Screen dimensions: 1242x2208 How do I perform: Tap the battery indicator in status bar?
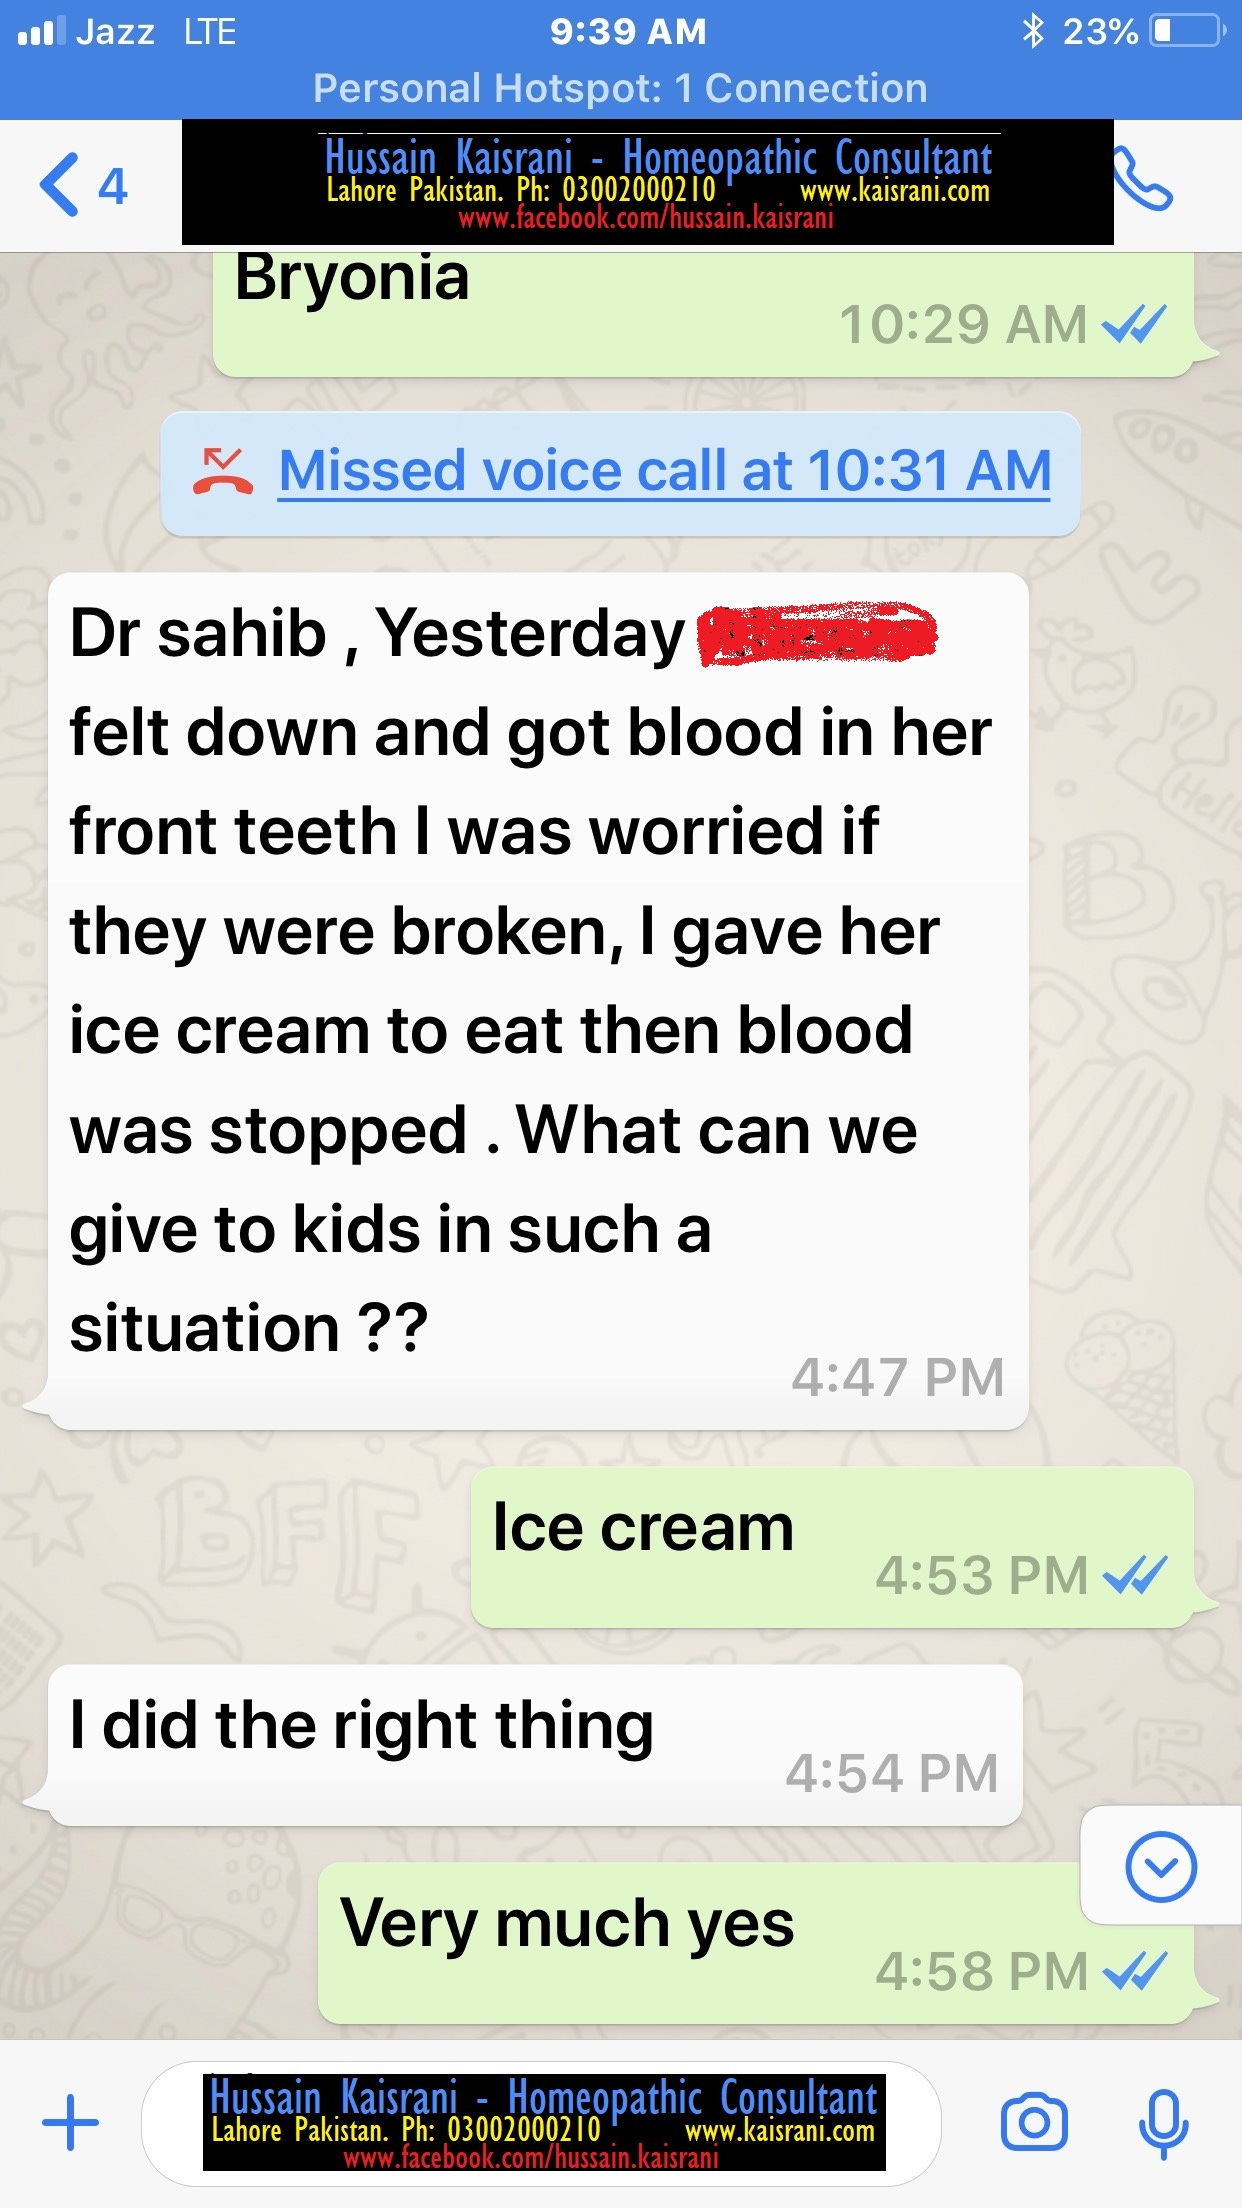pyautogui.click(x=1188, y=31)
